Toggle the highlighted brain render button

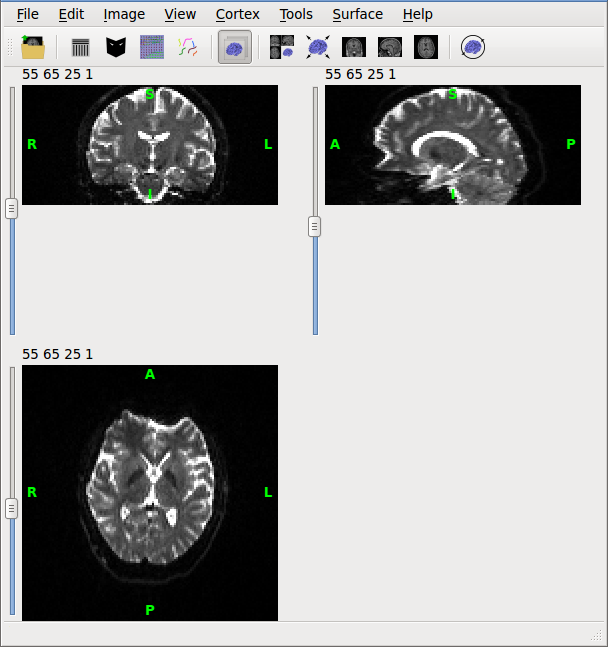pyautogui.click(x=235, y=47)
